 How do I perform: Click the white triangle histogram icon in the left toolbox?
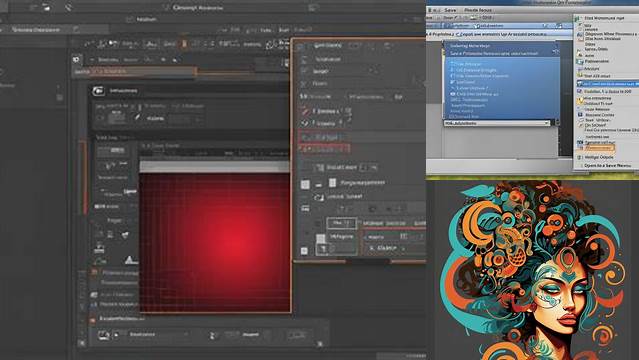pos(130,259)
